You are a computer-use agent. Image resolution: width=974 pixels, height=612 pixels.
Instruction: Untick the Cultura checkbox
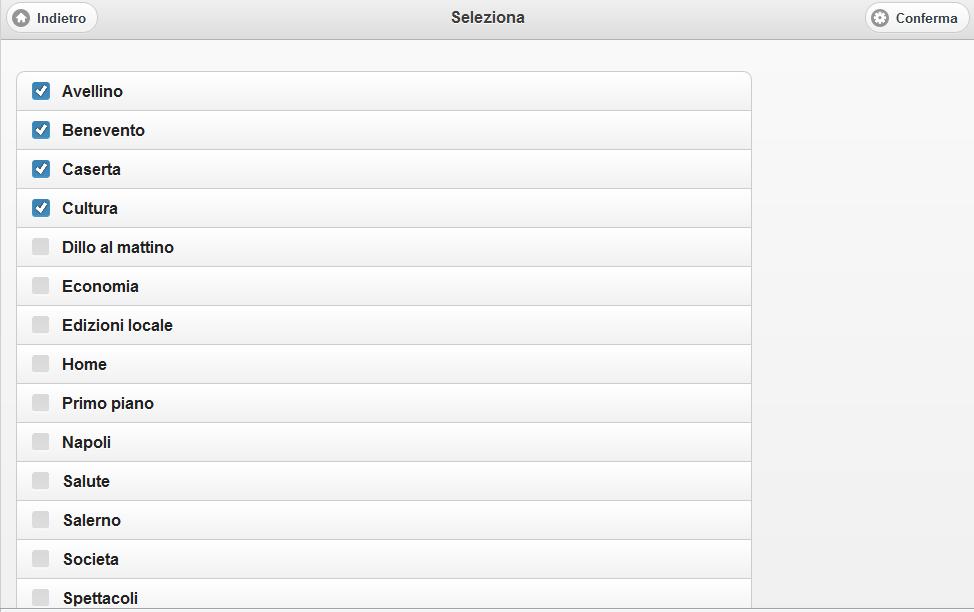(41, 208)
